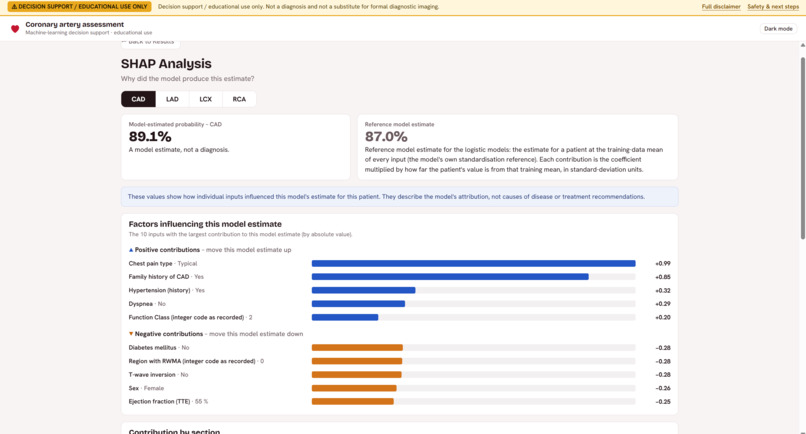The image size is (806, 434).
Task: Click the Chest pain type blue bar
Action: click(473, 263)
